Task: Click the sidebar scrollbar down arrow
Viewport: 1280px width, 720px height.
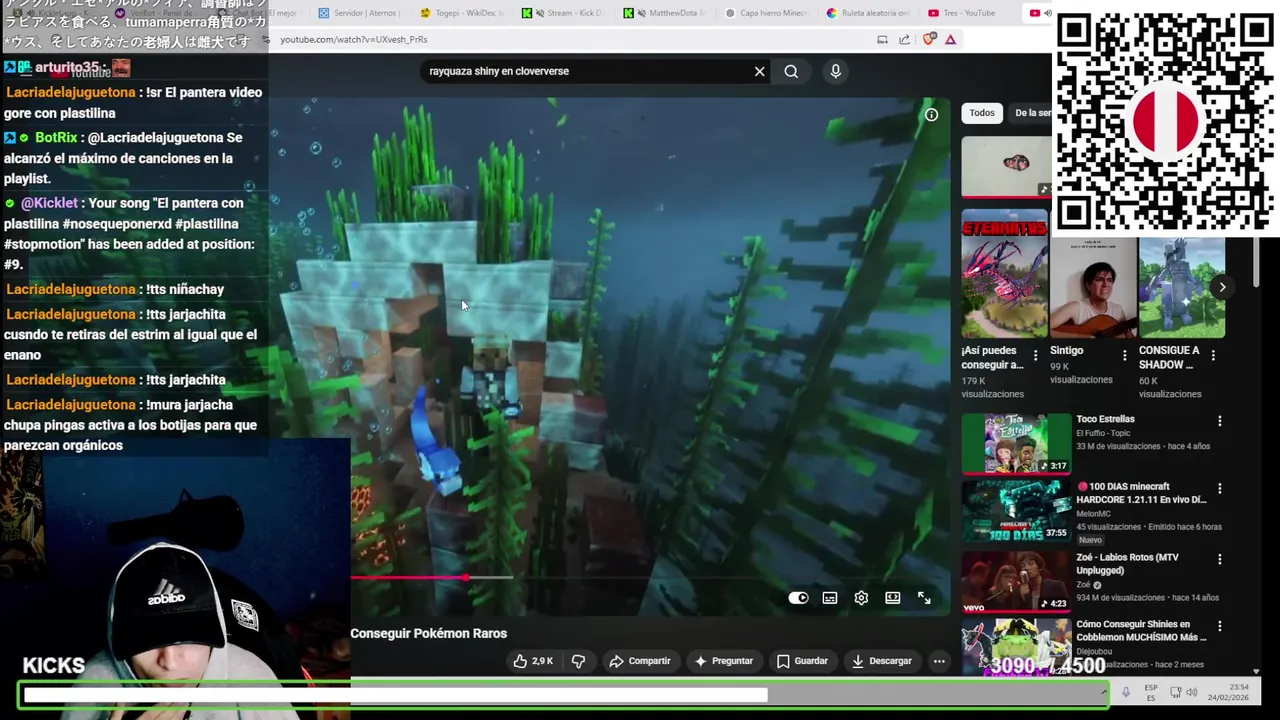Action: (1256, 671)
